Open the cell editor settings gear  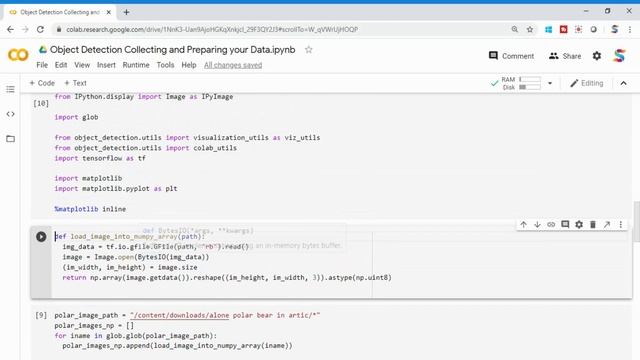(x=579, y=224)
